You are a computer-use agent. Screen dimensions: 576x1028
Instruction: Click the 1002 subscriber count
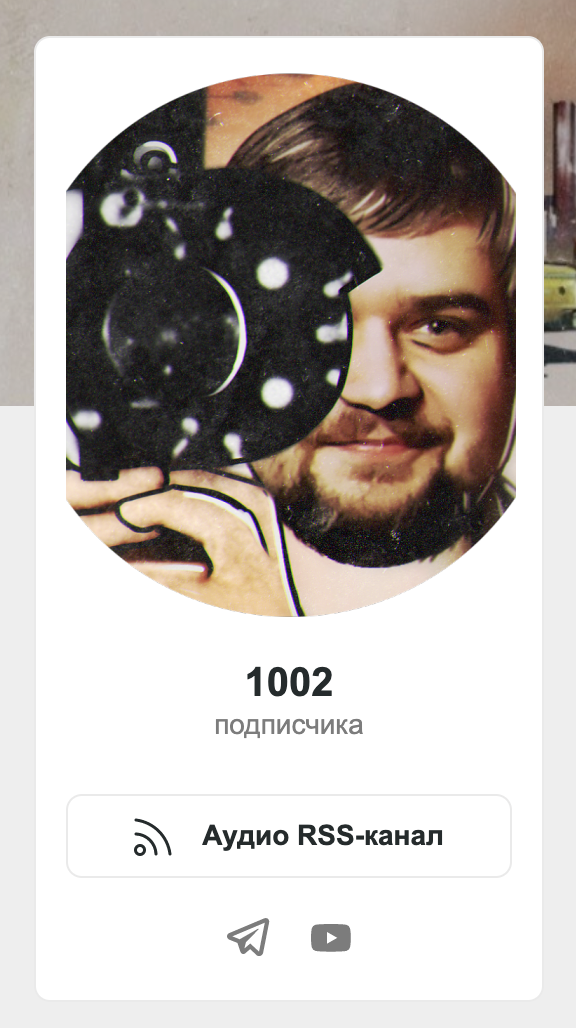tap(289, 682)
